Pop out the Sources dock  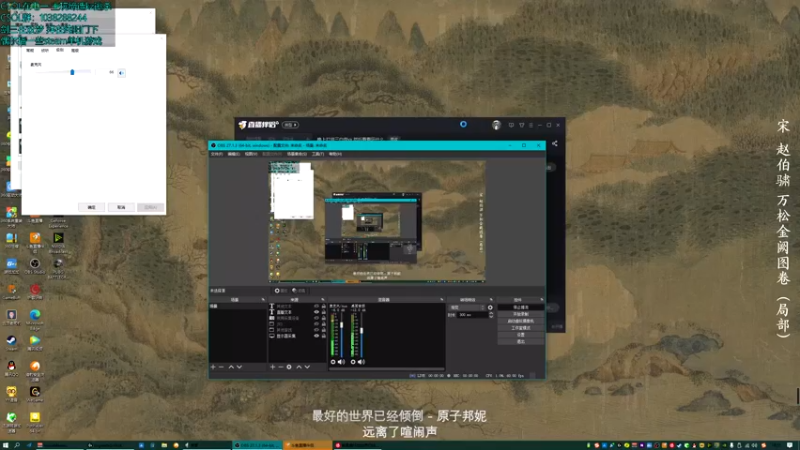coord(323,299)
